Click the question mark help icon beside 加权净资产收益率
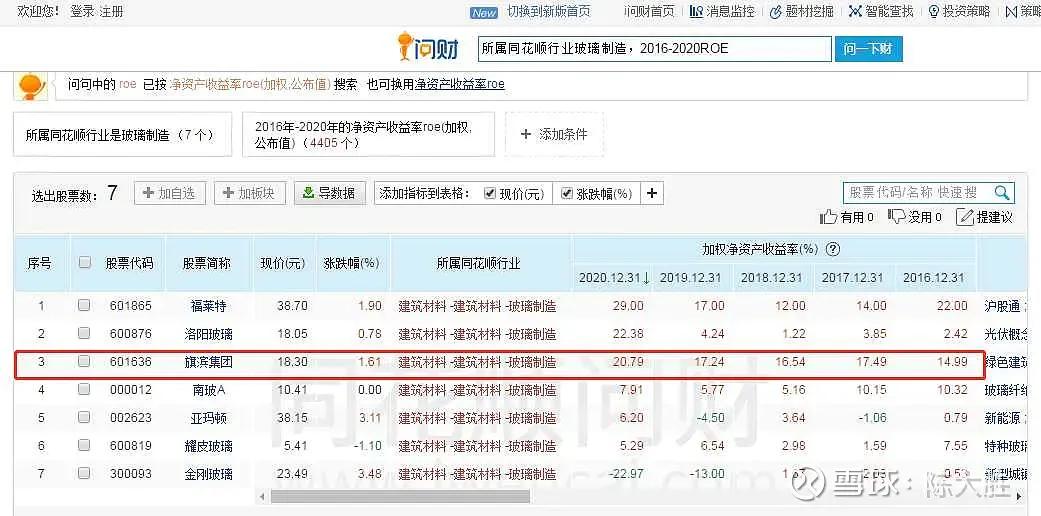Image resolution: width=1041 pixels, height=516 pixels. tap(833, 250)
